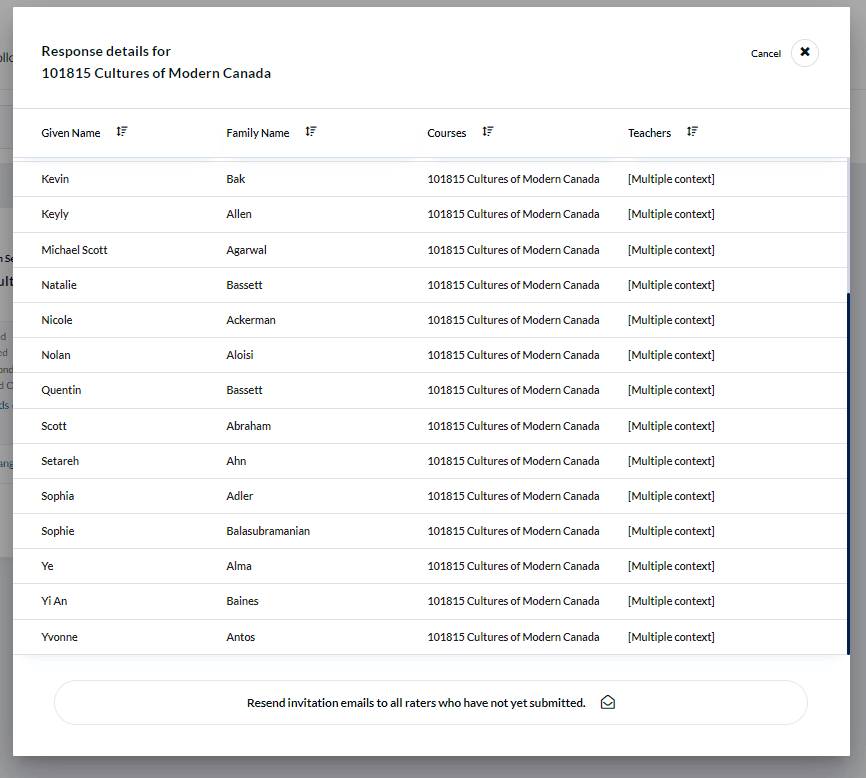Click Bassett in Natalie's row
Screen dimensions: 866x778
click(x=244, y=285)
